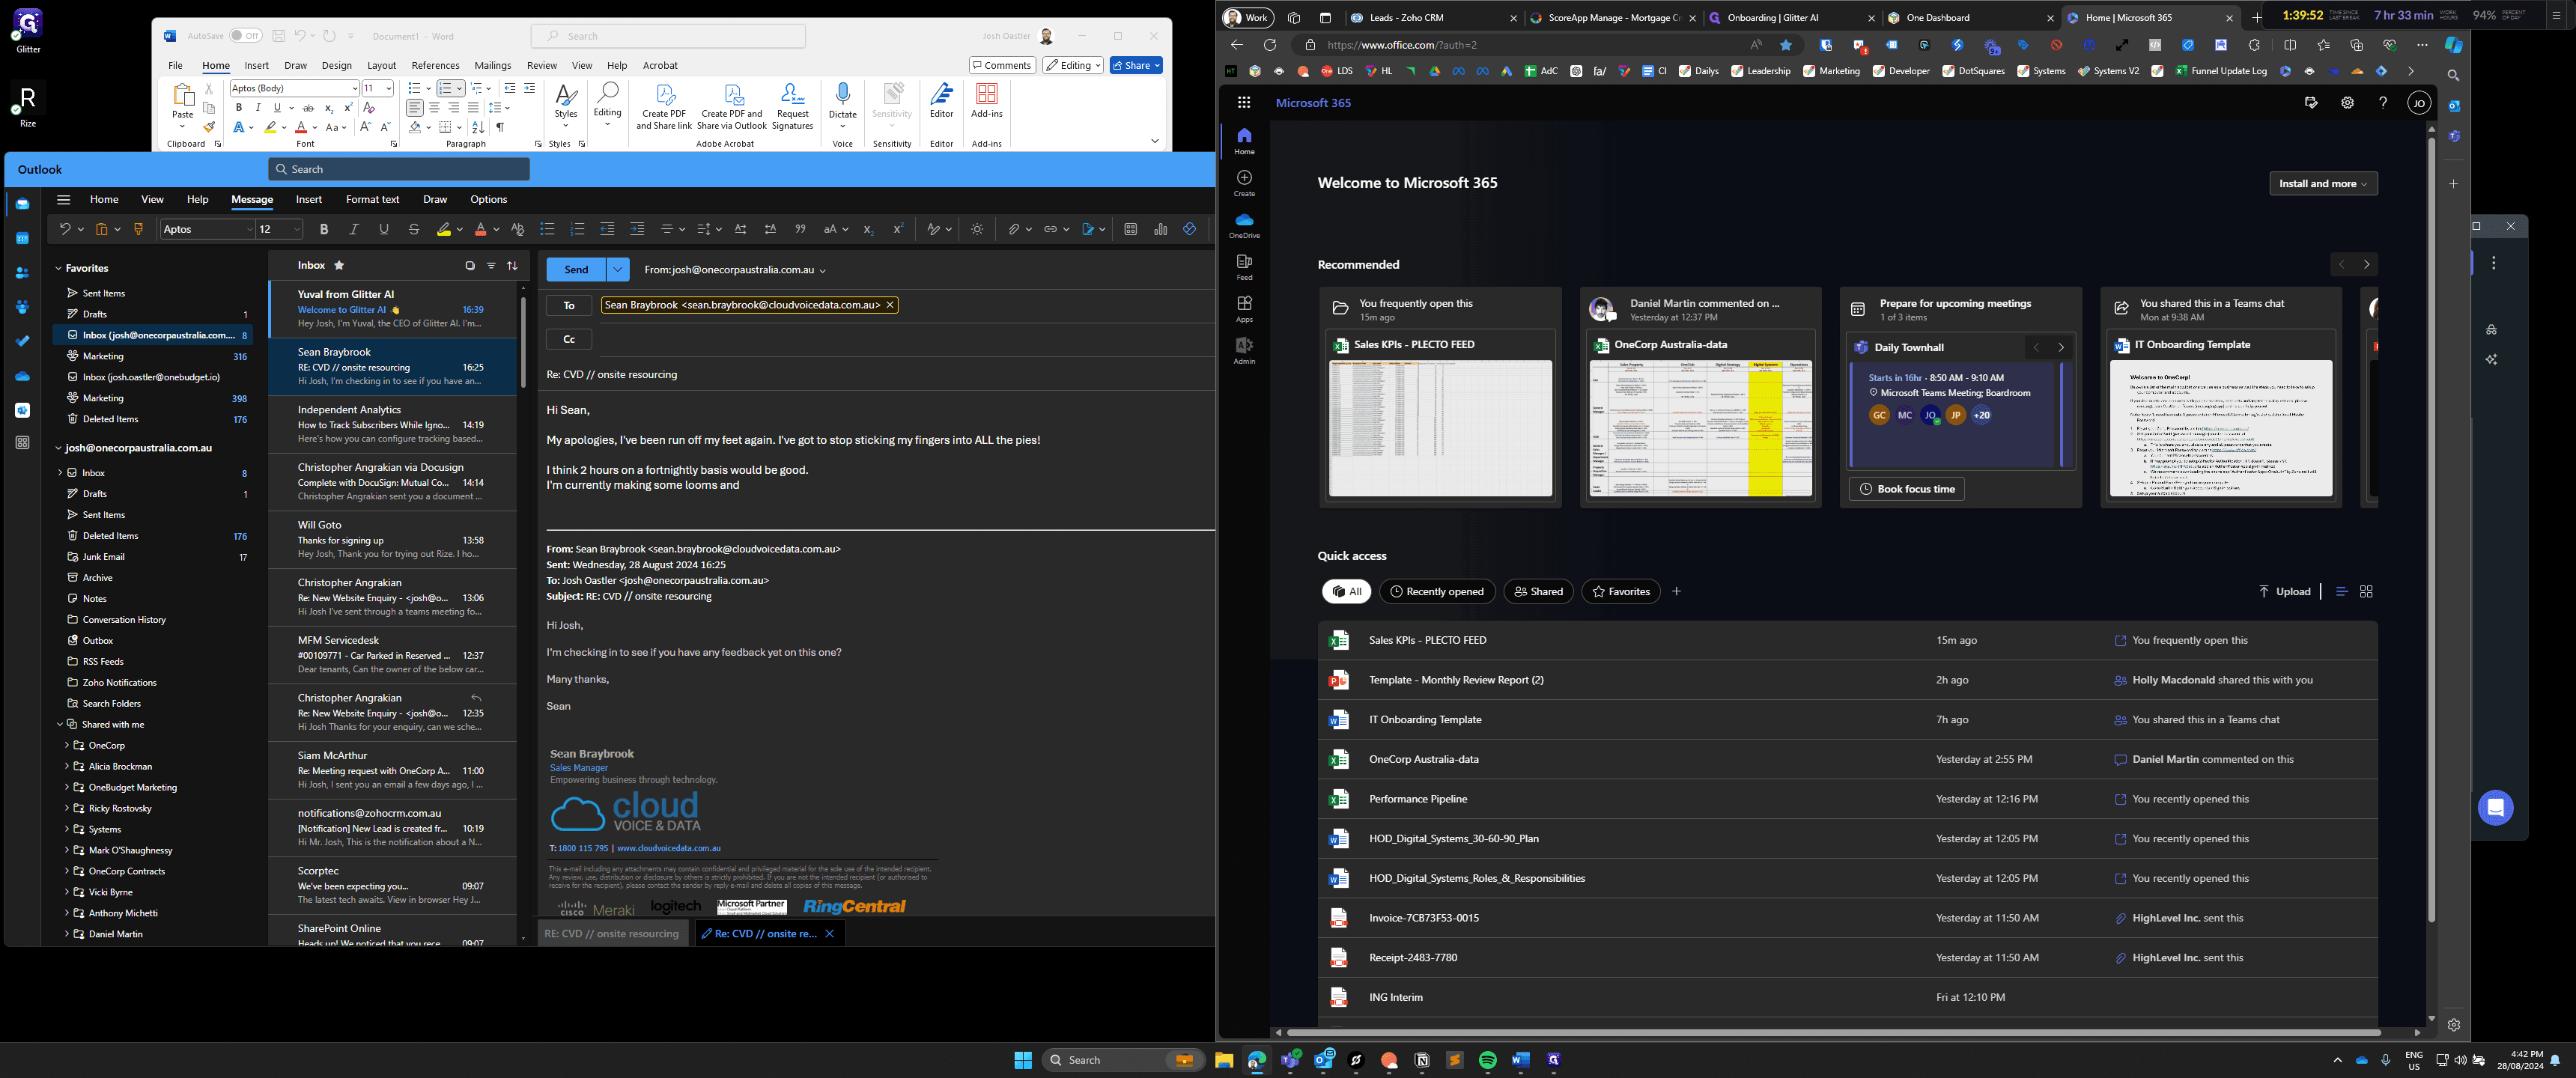Click the subscript icon in Outlook toolbar

coord(868,230)
